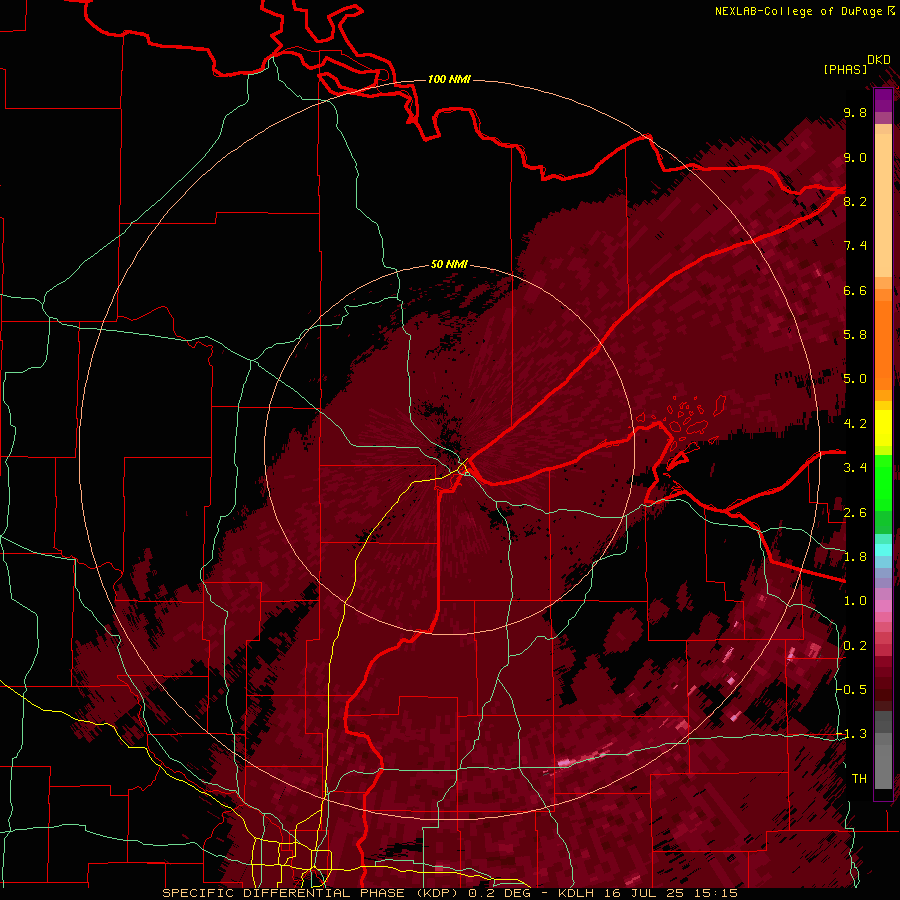Image resolution: width=900 pixels, height=900 pixels.
Task: Click the TH threshold label
Action: tap(859, 779)
